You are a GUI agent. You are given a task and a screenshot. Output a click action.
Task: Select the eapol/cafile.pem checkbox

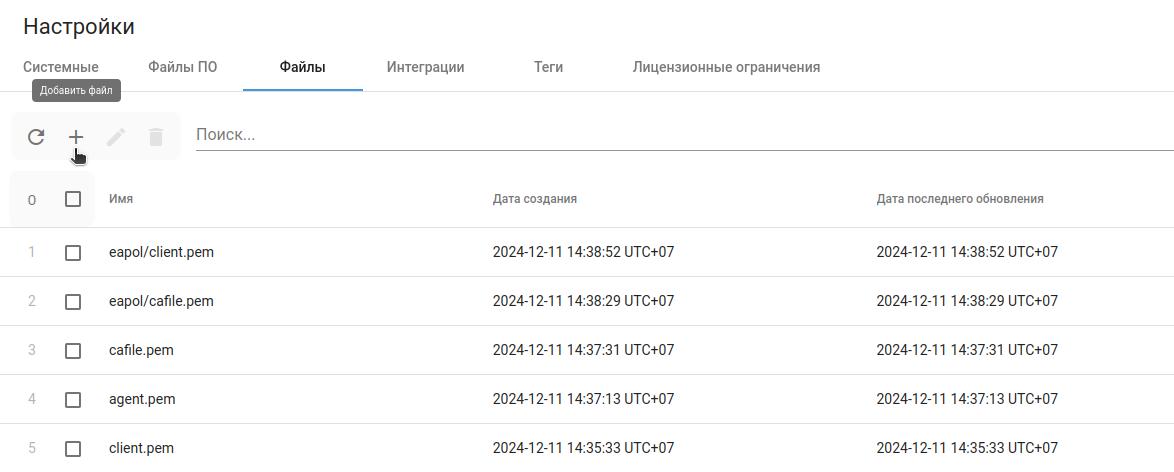click(x=73, y=302)
